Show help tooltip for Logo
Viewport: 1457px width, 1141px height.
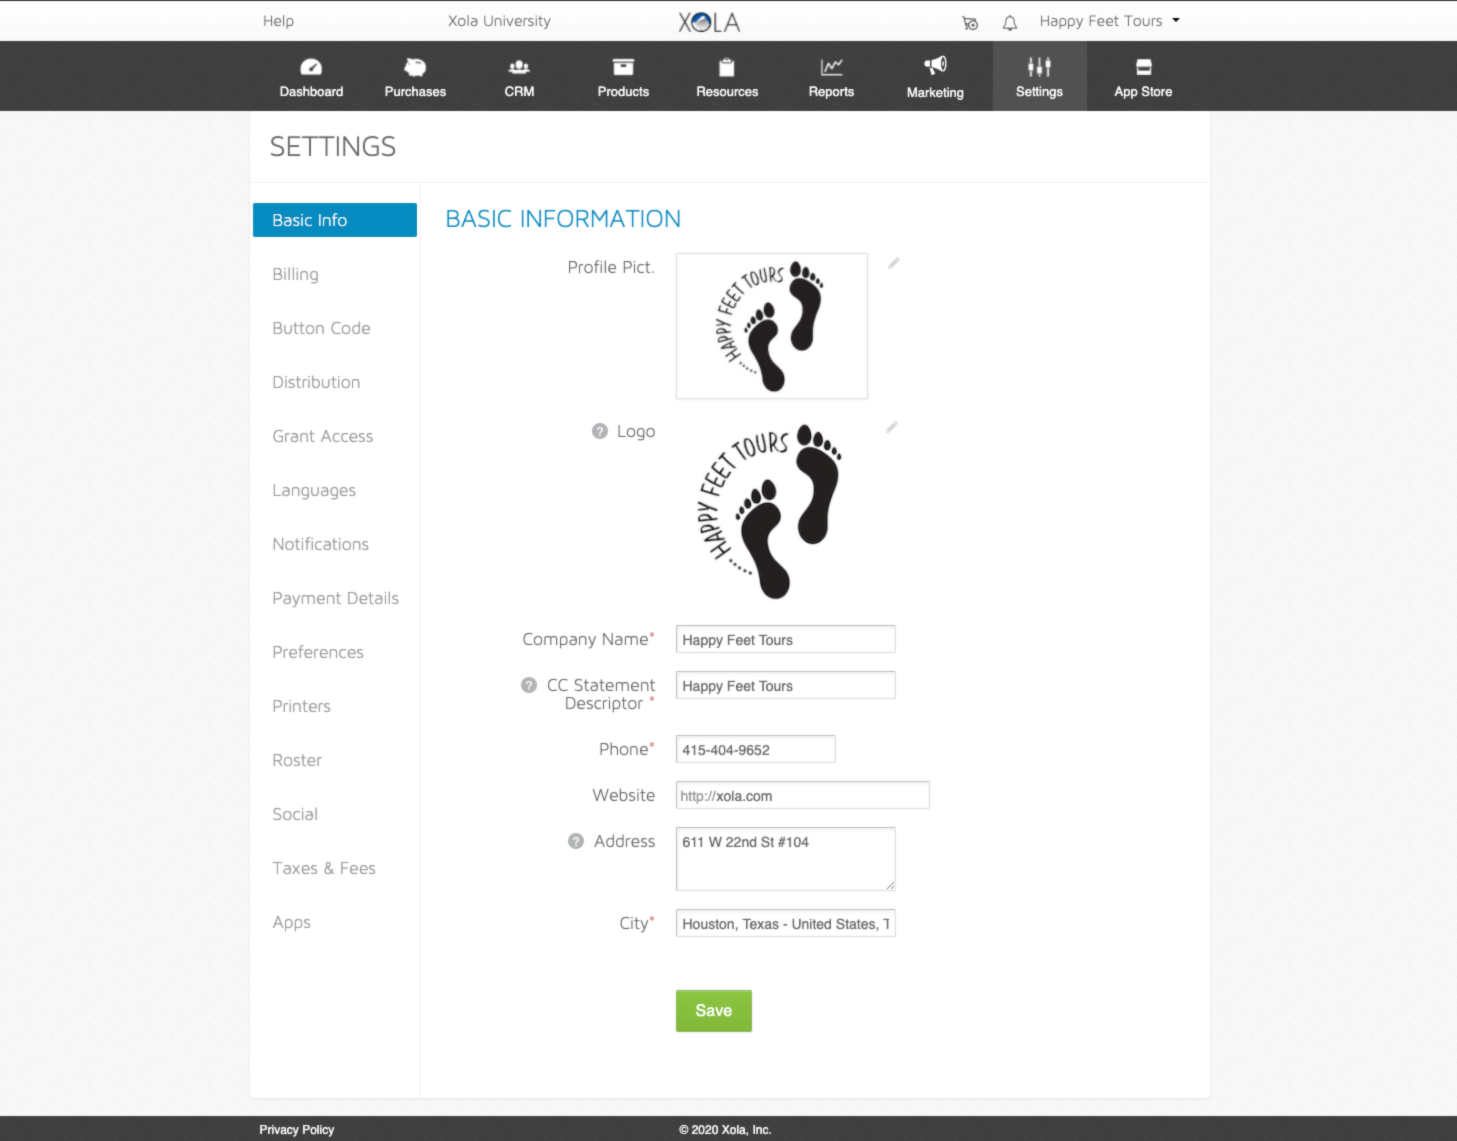click(600, 431)
